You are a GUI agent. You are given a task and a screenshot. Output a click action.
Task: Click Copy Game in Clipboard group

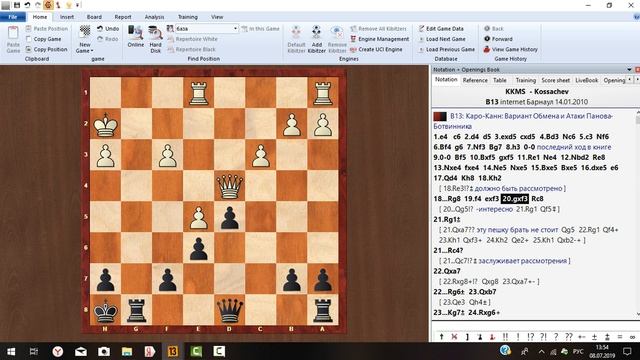[x=43, y=39]
